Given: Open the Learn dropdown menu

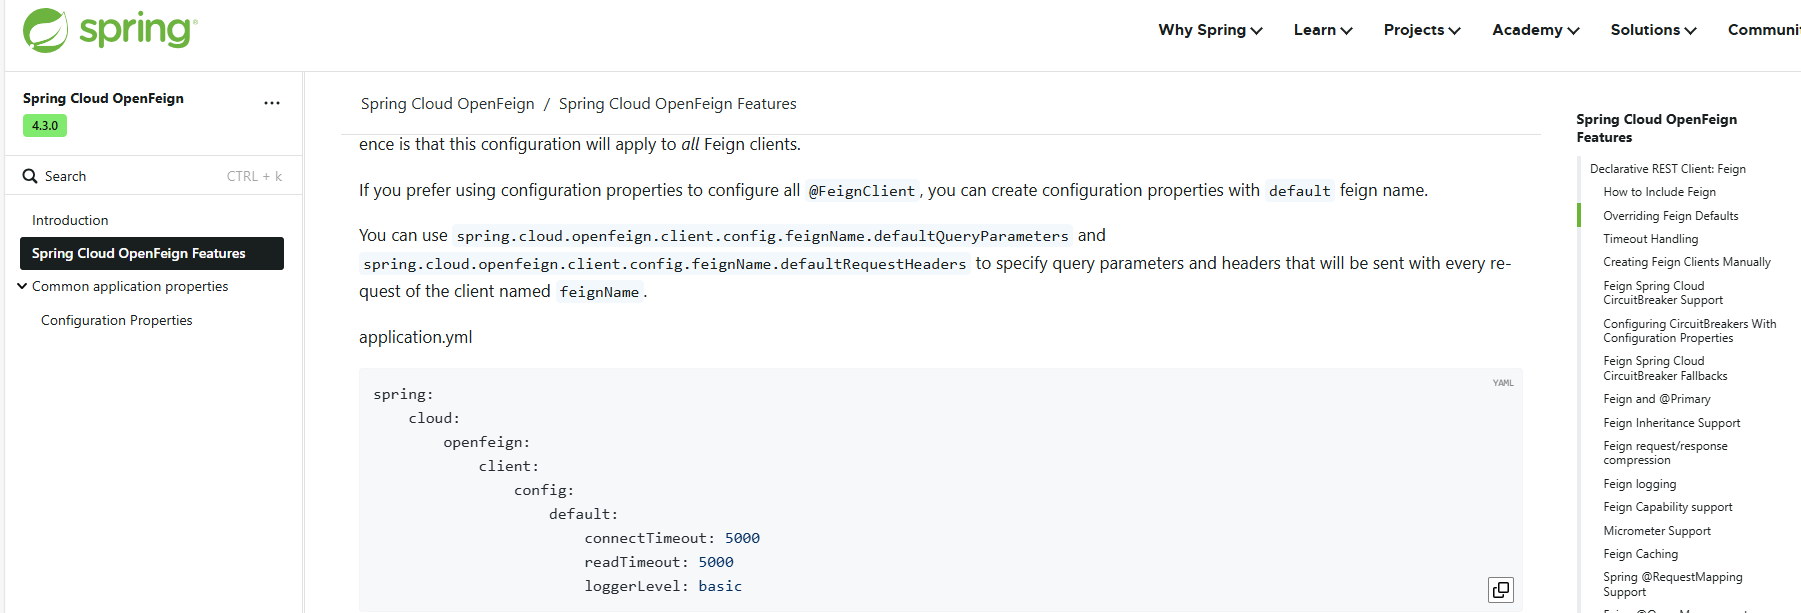Looking at the screenshot, I should [x=1323, y=30].
